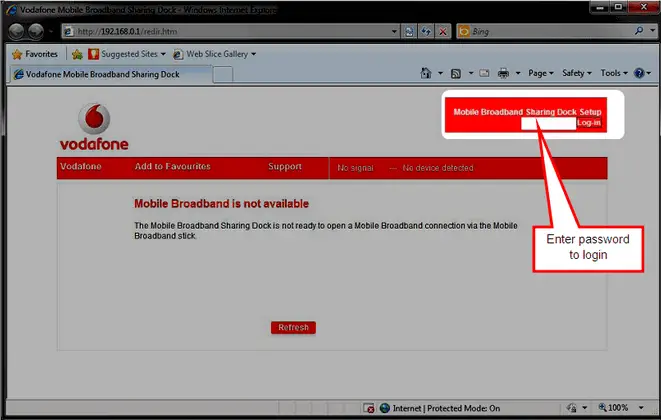This screenshot has height=420, width=661.
Task: Close the Internet Explorer window
Action: tap(643, 7)
